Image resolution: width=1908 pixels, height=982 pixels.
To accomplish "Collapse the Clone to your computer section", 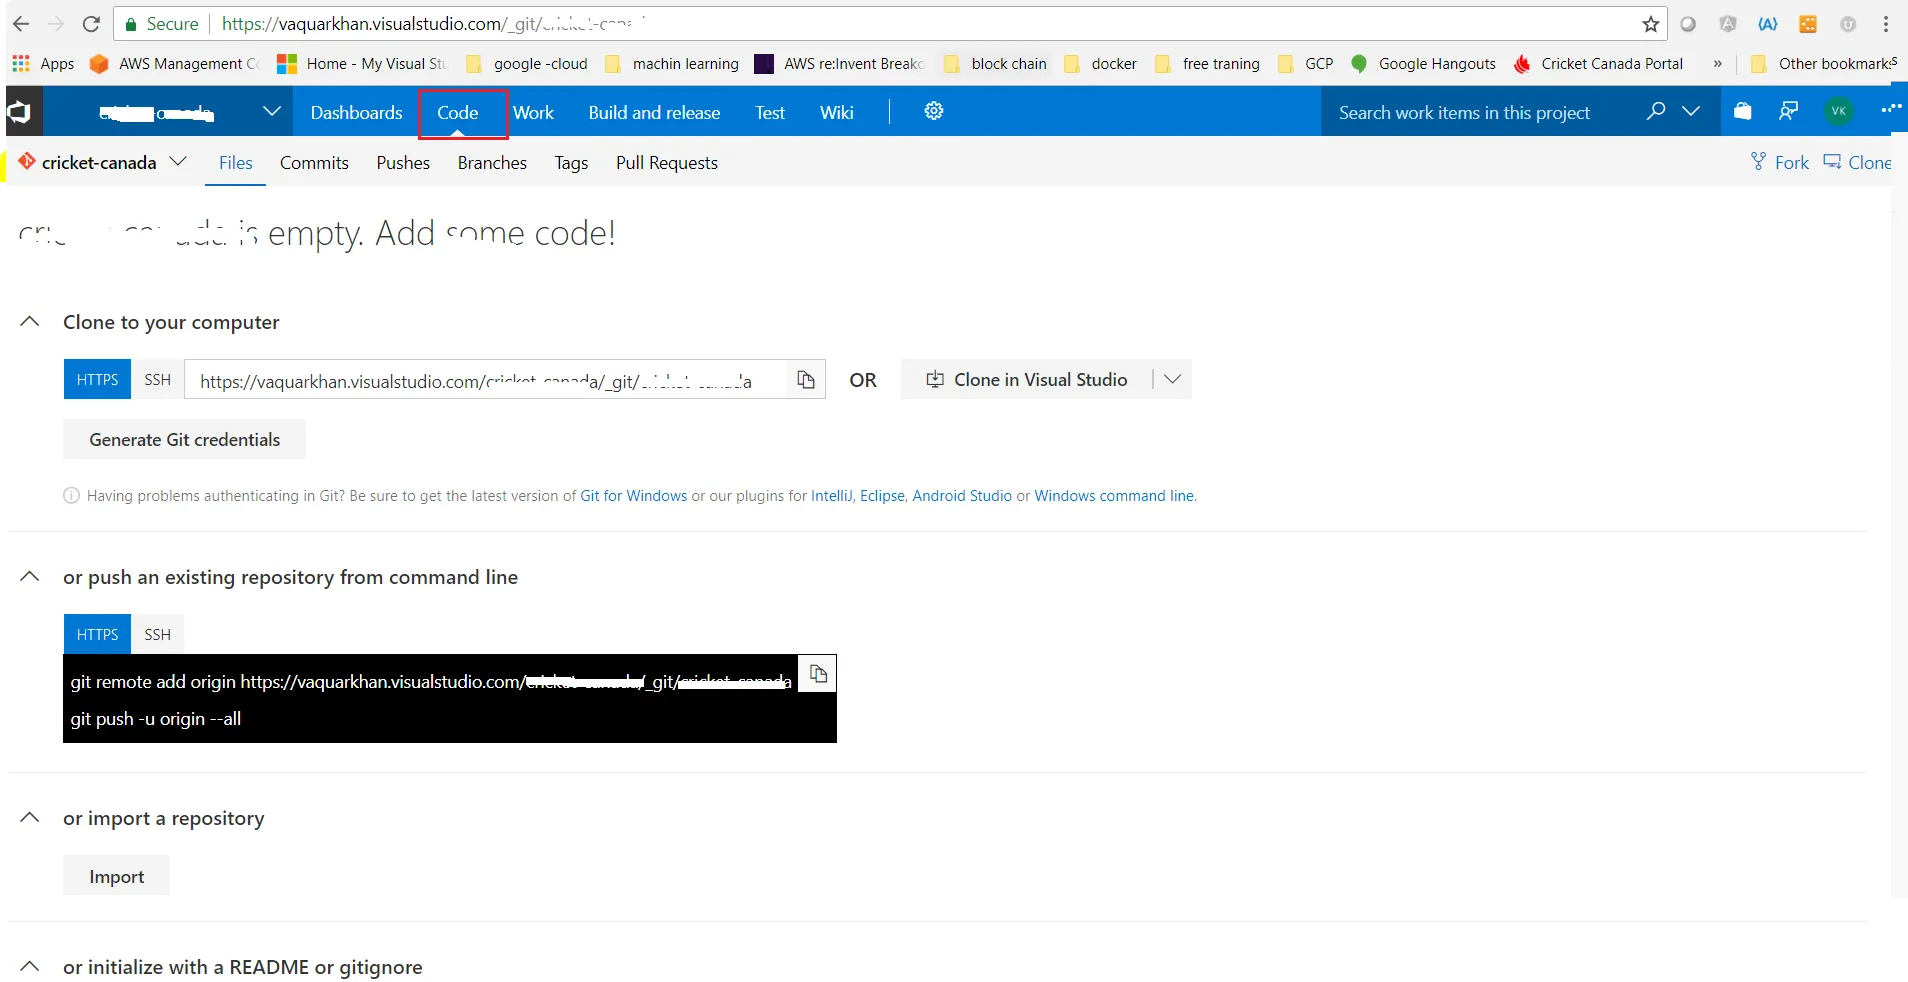I will click(x=30, y=322).
